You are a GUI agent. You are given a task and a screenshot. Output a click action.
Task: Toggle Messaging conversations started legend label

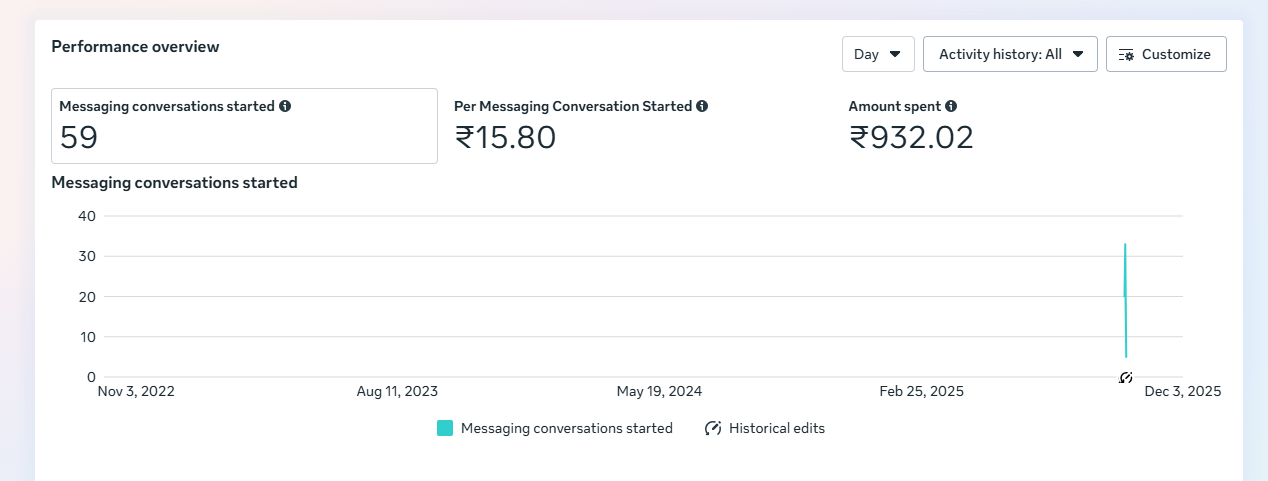(566, 428)
